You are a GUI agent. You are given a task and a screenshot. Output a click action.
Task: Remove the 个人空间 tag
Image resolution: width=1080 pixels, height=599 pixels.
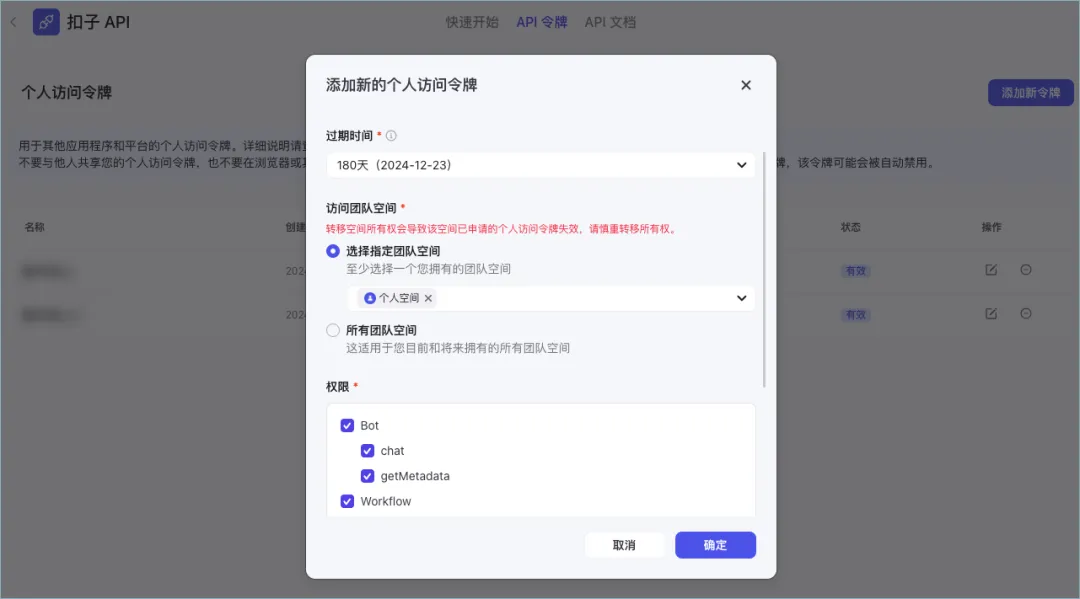428,298
